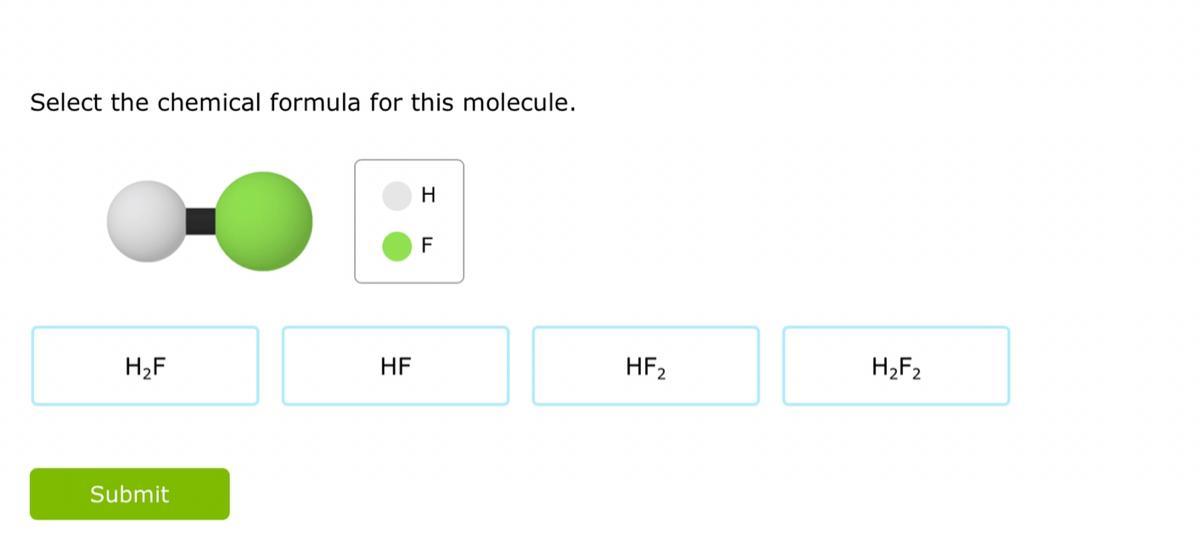1200x535 pixels.
Task: Click the large green fluorine atom in the molecule
Action: pos(265,221)
